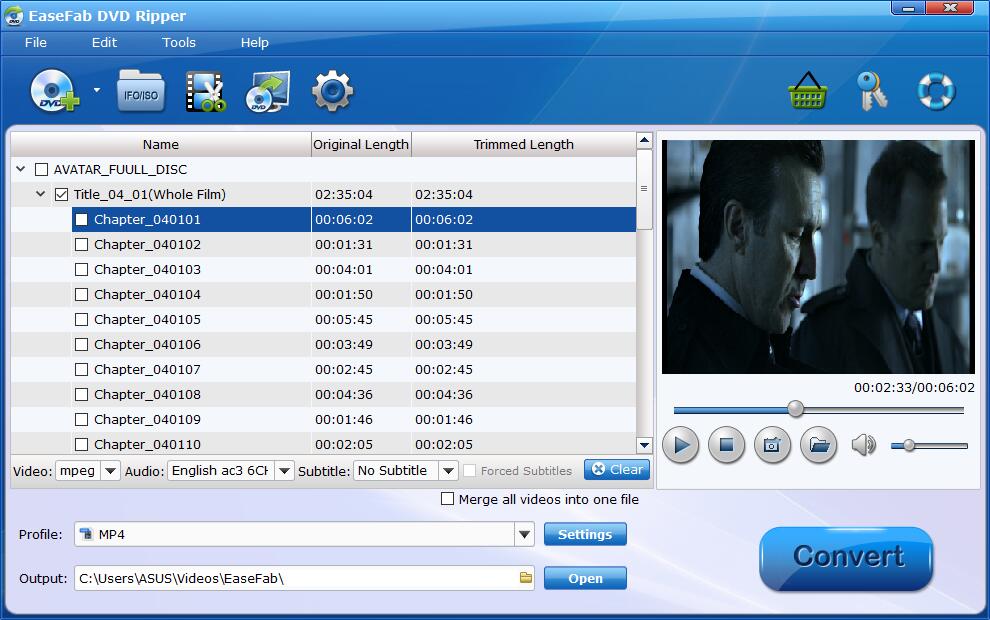Screen dimensions: 990x620
Task: Click the 00:02:33/00:06:02 playback time
Action: [914, 387]
